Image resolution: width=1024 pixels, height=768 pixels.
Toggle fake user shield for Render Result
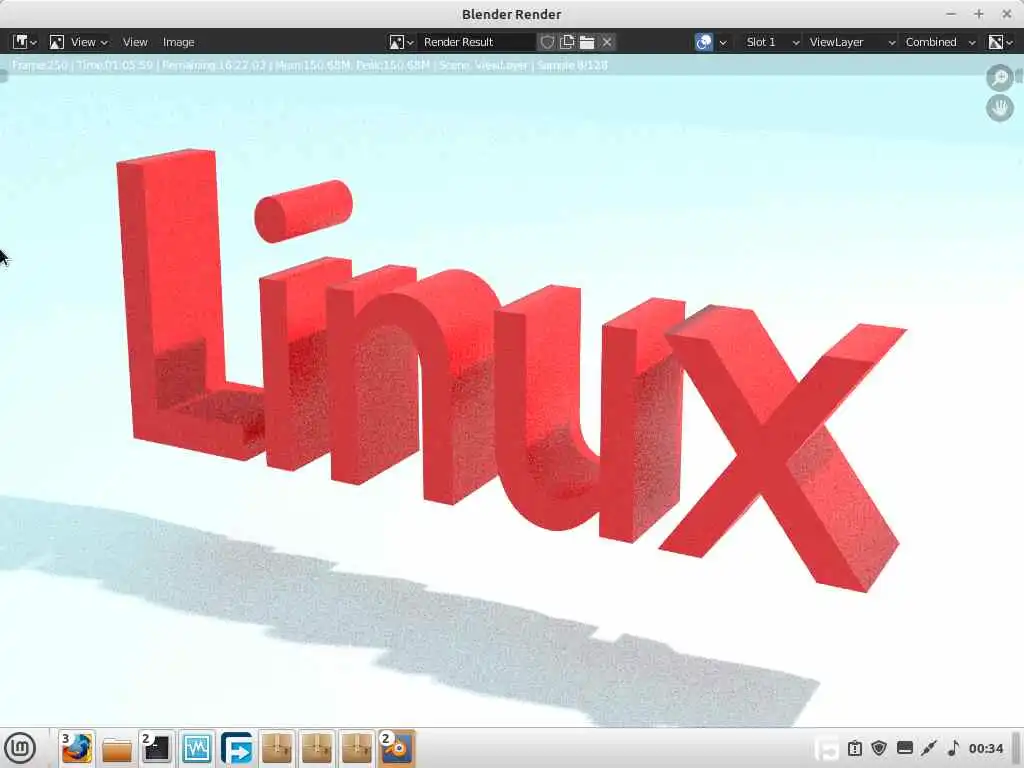[x=547, y=42]
